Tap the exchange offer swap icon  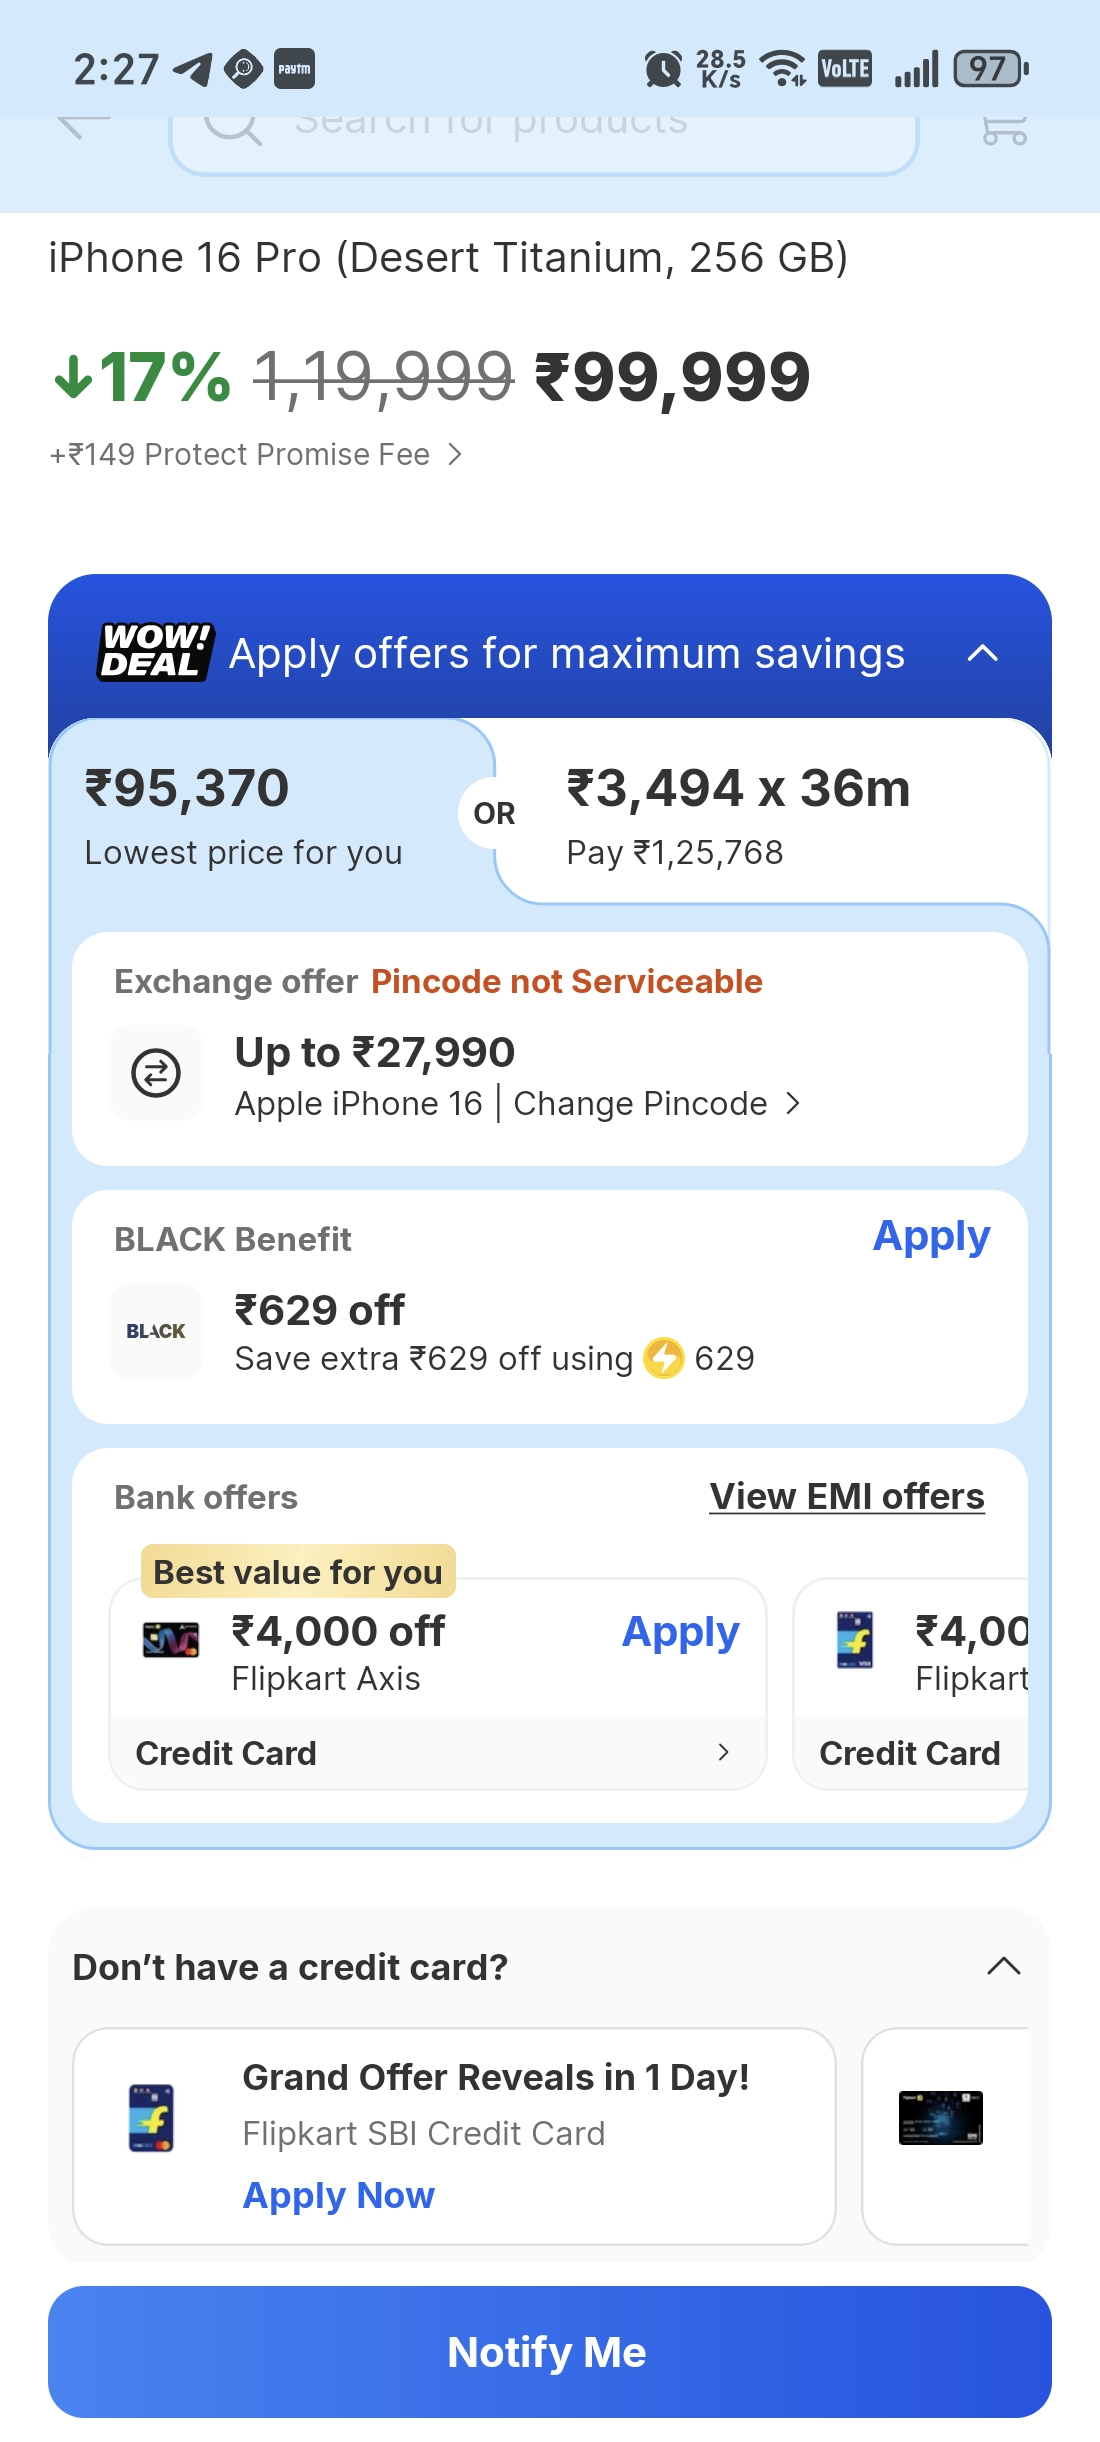156,1073
